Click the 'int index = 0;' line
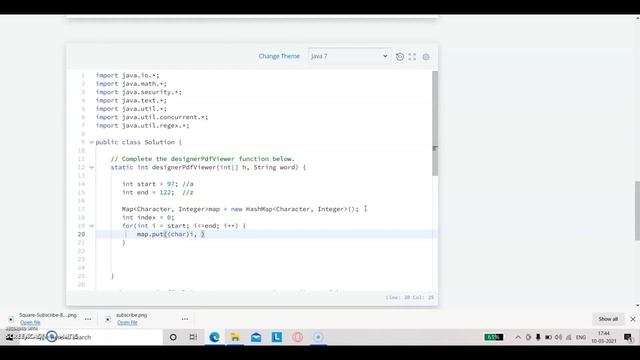 coord(148,218)
